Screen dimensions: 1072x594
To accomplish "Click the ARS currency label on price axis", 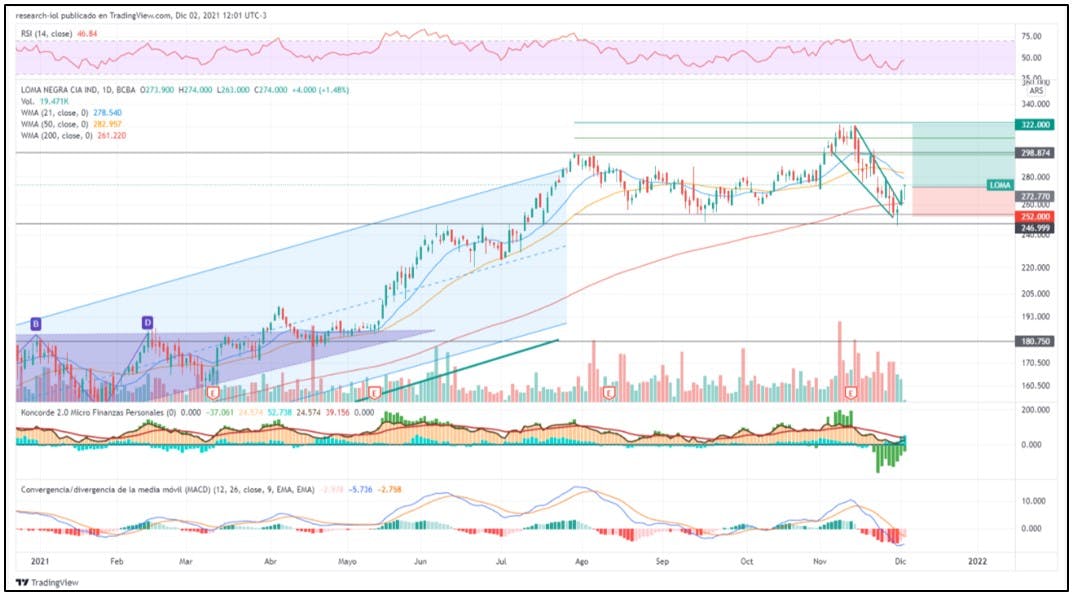I will click(1036, 91).
